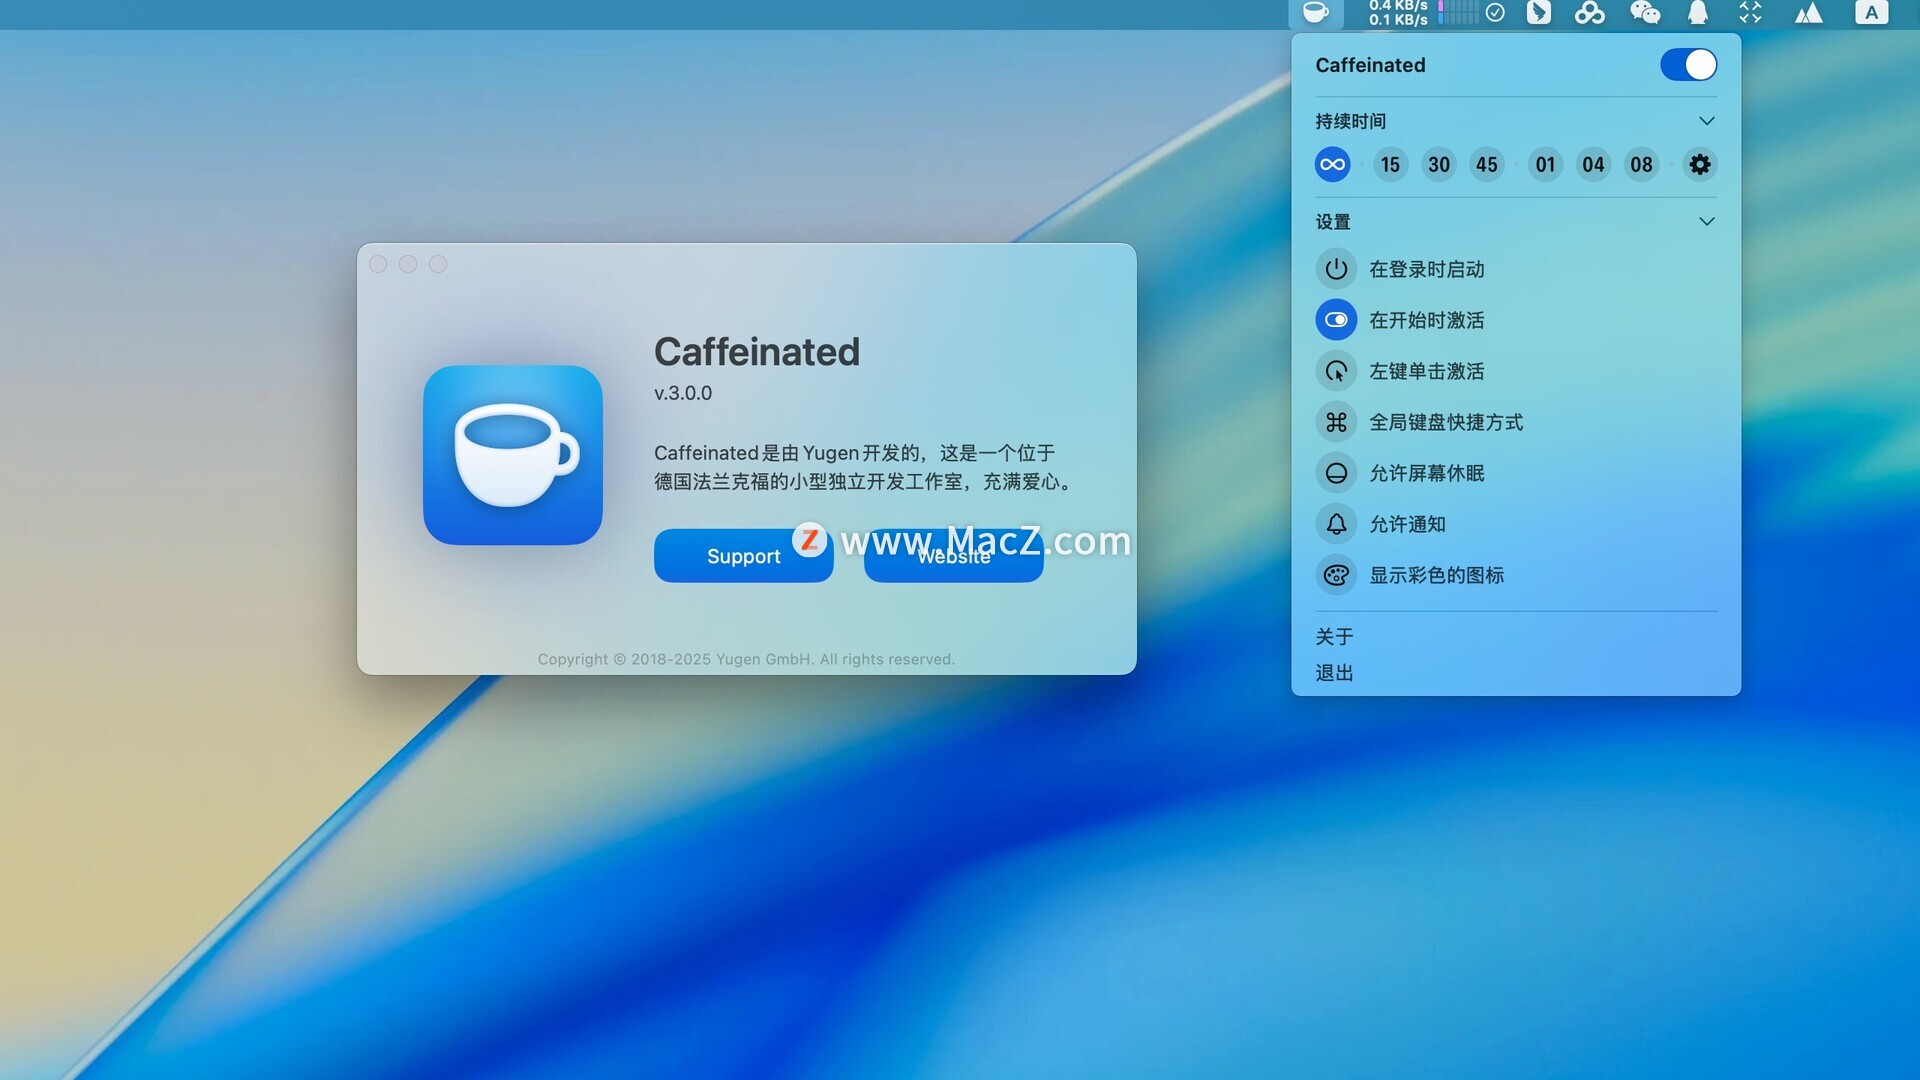Select the infinity duration icon
This screenshot has height=1080, width=1920.
[1333, 165]
